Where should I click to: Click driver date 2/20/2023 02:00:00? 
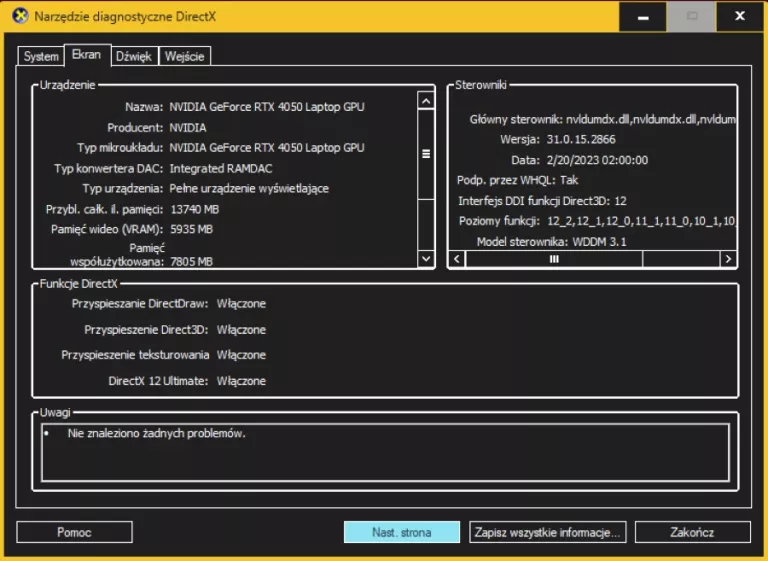tap(597, 160)
